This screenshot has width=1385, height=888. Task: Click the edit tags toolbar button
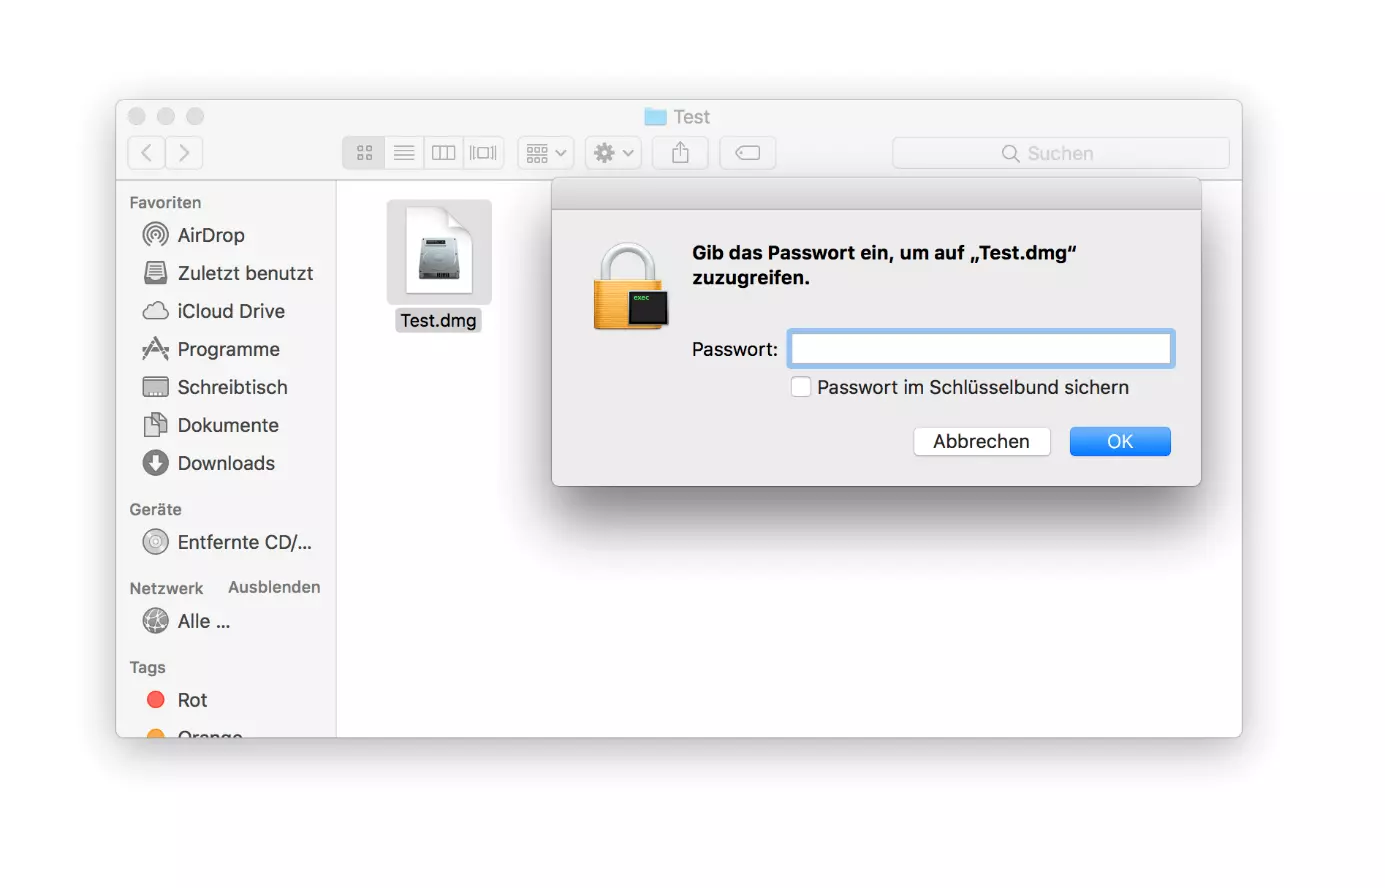[747, 153]
